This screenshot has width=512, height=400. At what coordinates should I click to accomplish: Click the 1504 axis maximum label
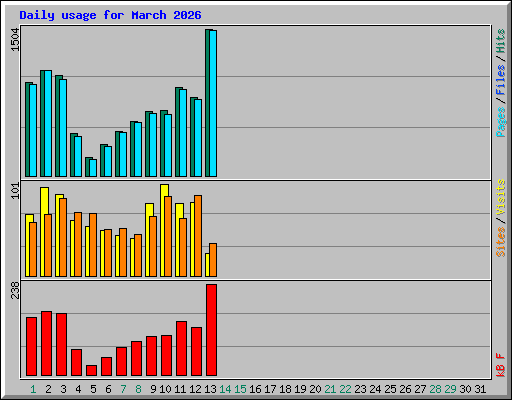pos(15,40)
